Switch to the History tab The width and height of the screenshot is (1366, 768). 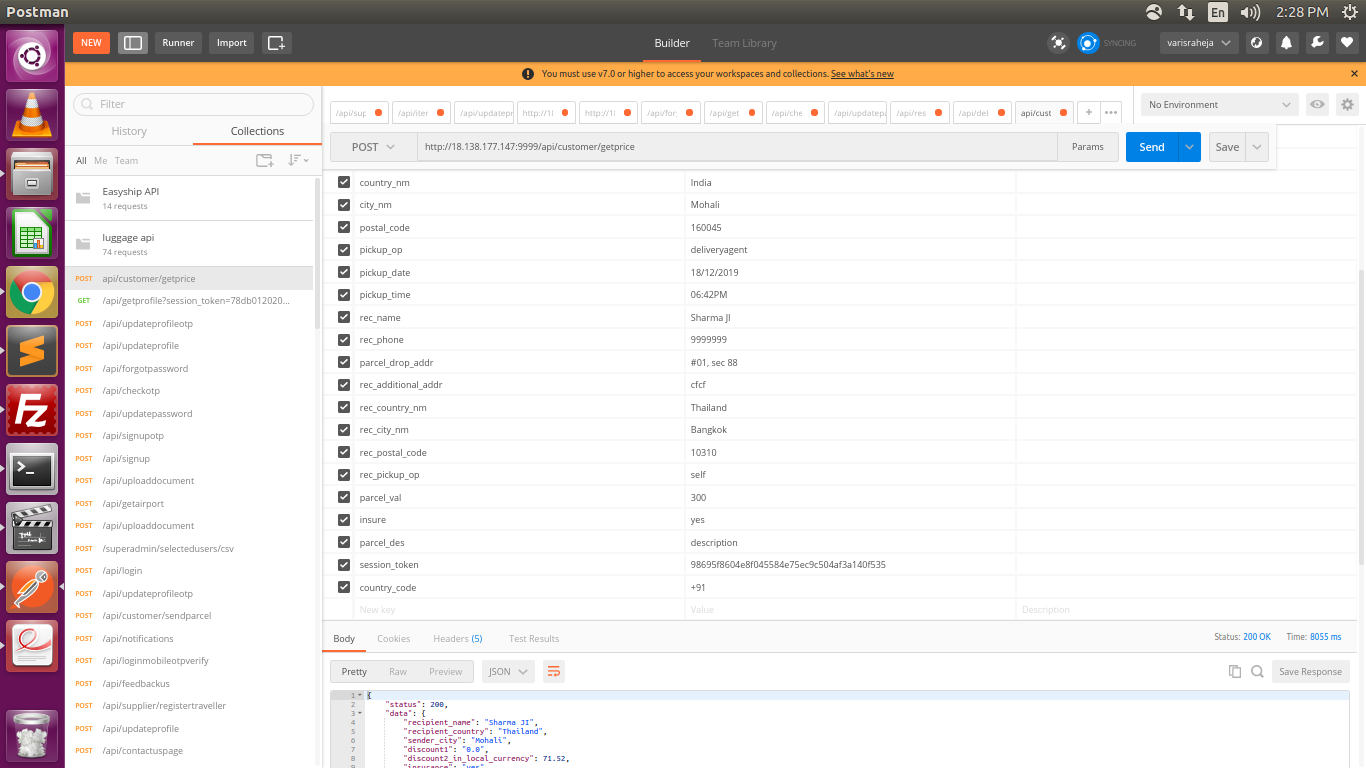click(129, 131)
